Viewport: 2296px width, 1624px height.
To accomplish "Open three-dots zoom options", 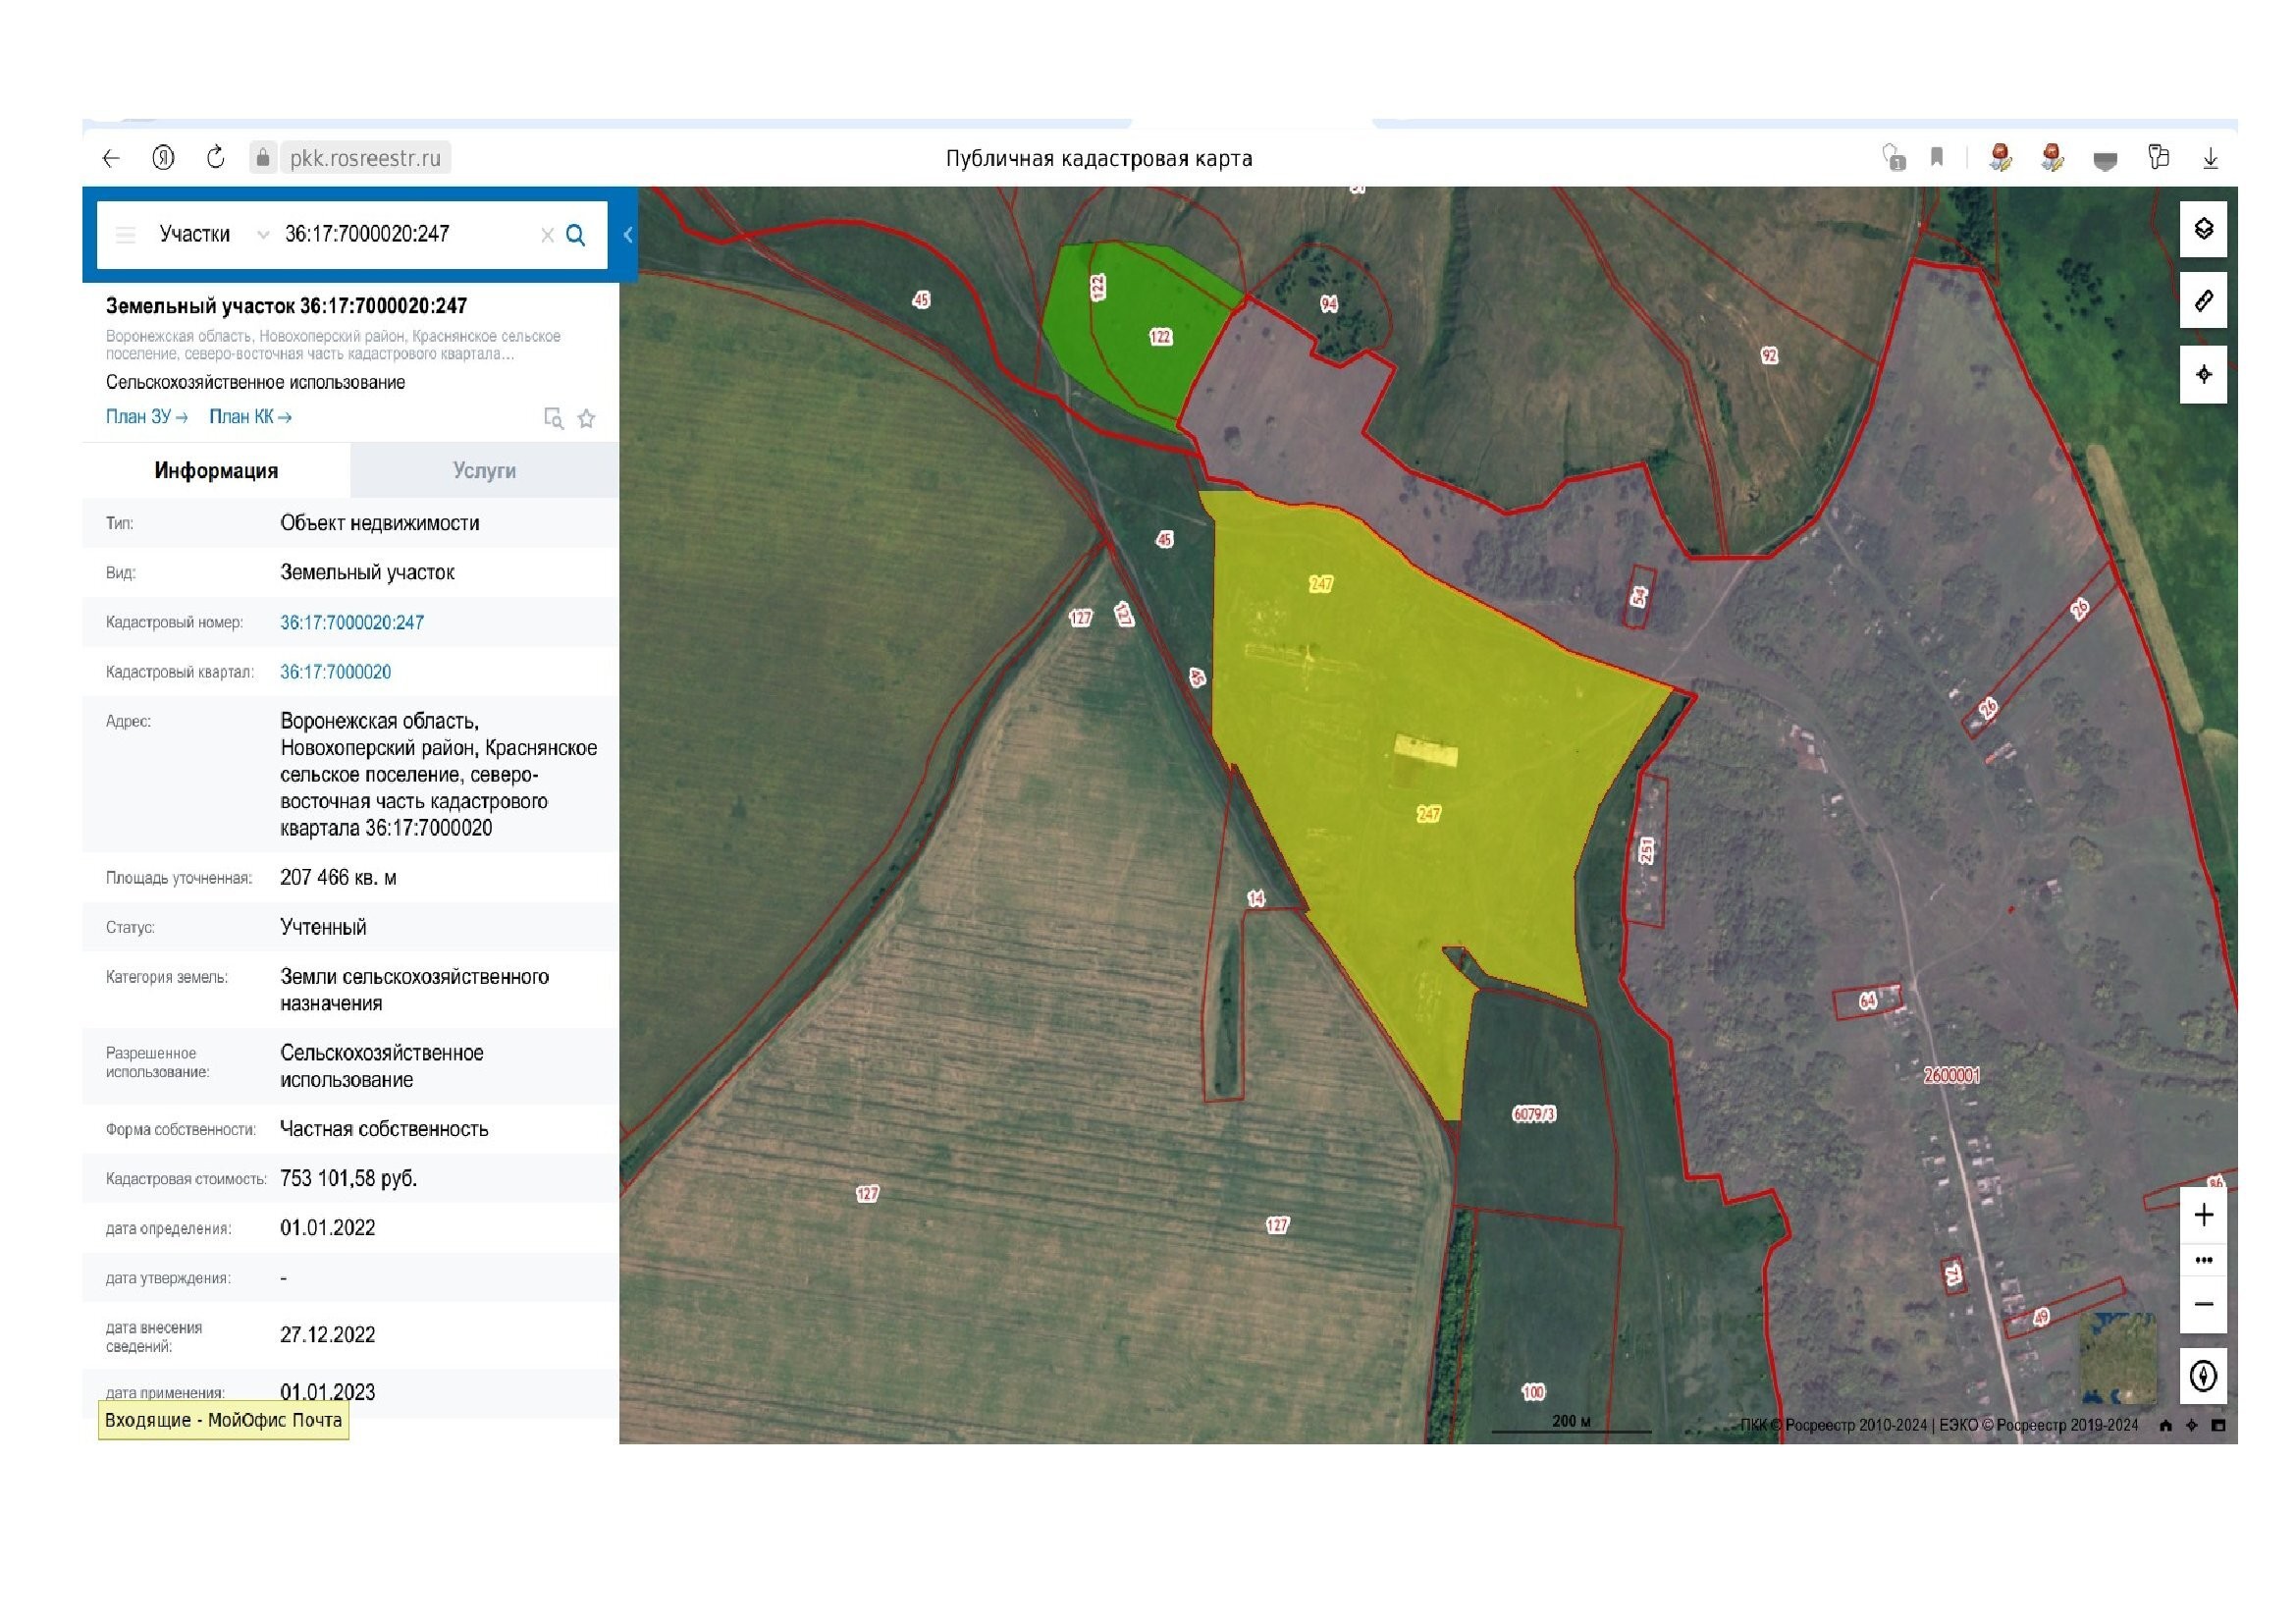I will [x=2203, y=1260].
